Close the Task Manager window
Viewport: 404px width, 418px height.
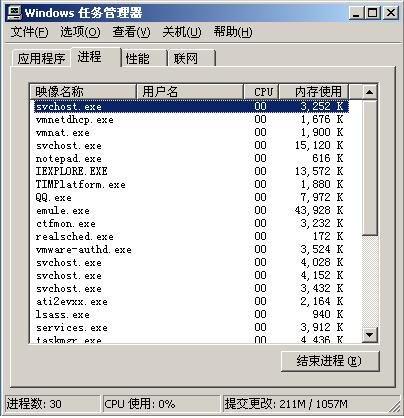(390, 13)
